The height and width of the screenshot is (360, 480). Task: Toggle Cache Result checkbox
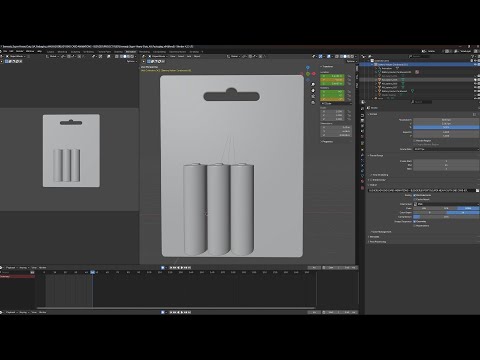tap(414, 199)
